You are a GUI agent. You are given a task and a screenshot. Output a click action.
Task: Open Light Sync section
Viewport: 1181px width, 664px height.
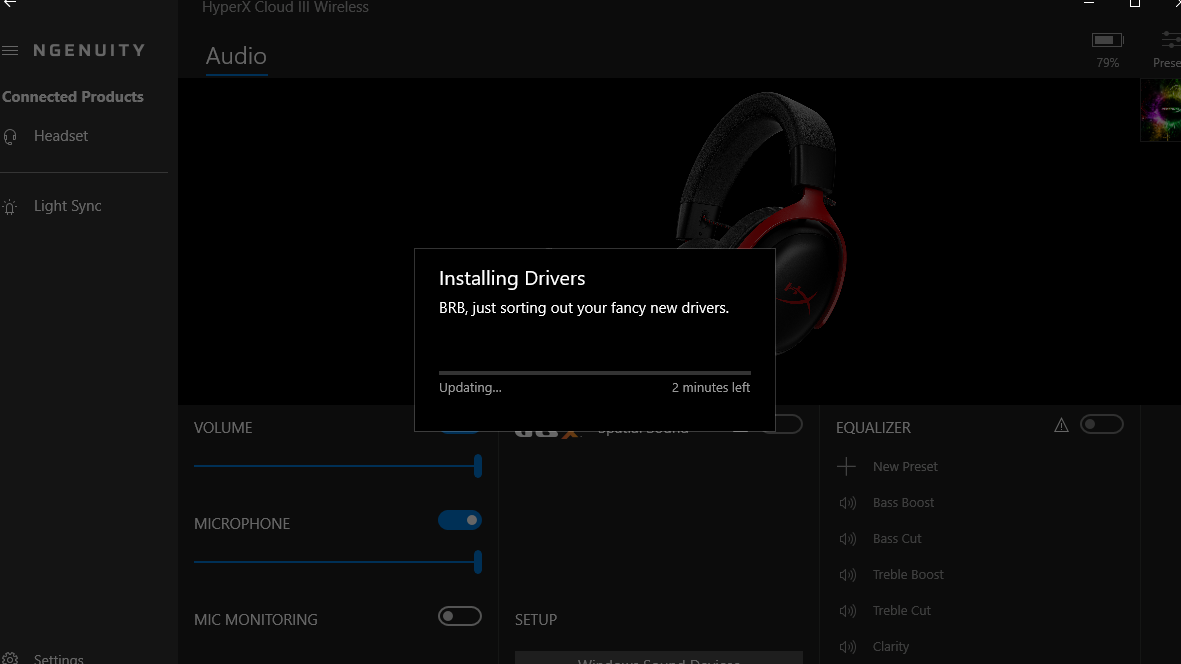click(x=68, y=206)
